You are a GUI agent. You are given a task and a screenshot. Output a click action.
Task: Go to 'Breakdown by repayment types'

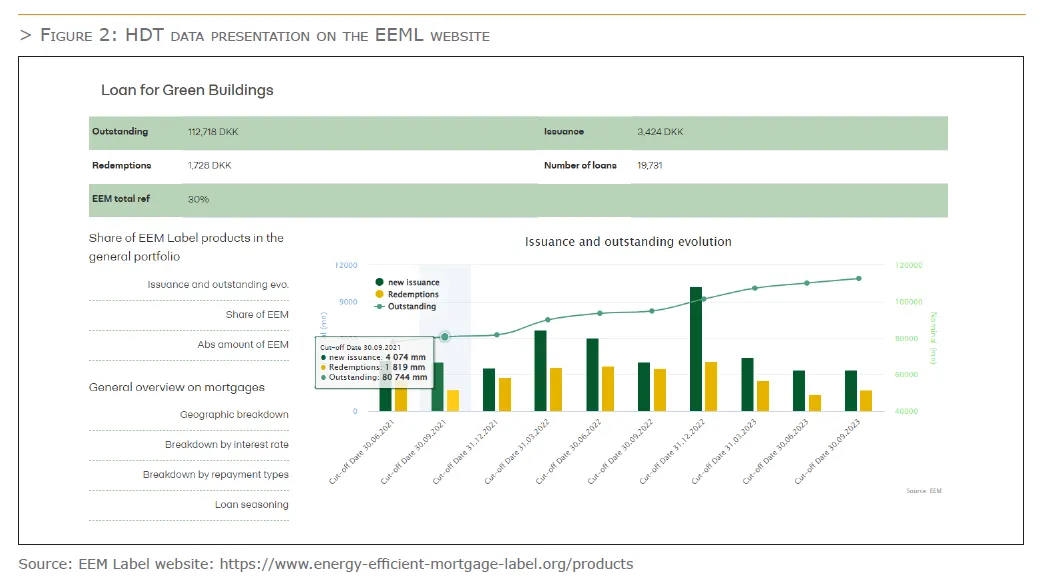[x=216, y=475]
